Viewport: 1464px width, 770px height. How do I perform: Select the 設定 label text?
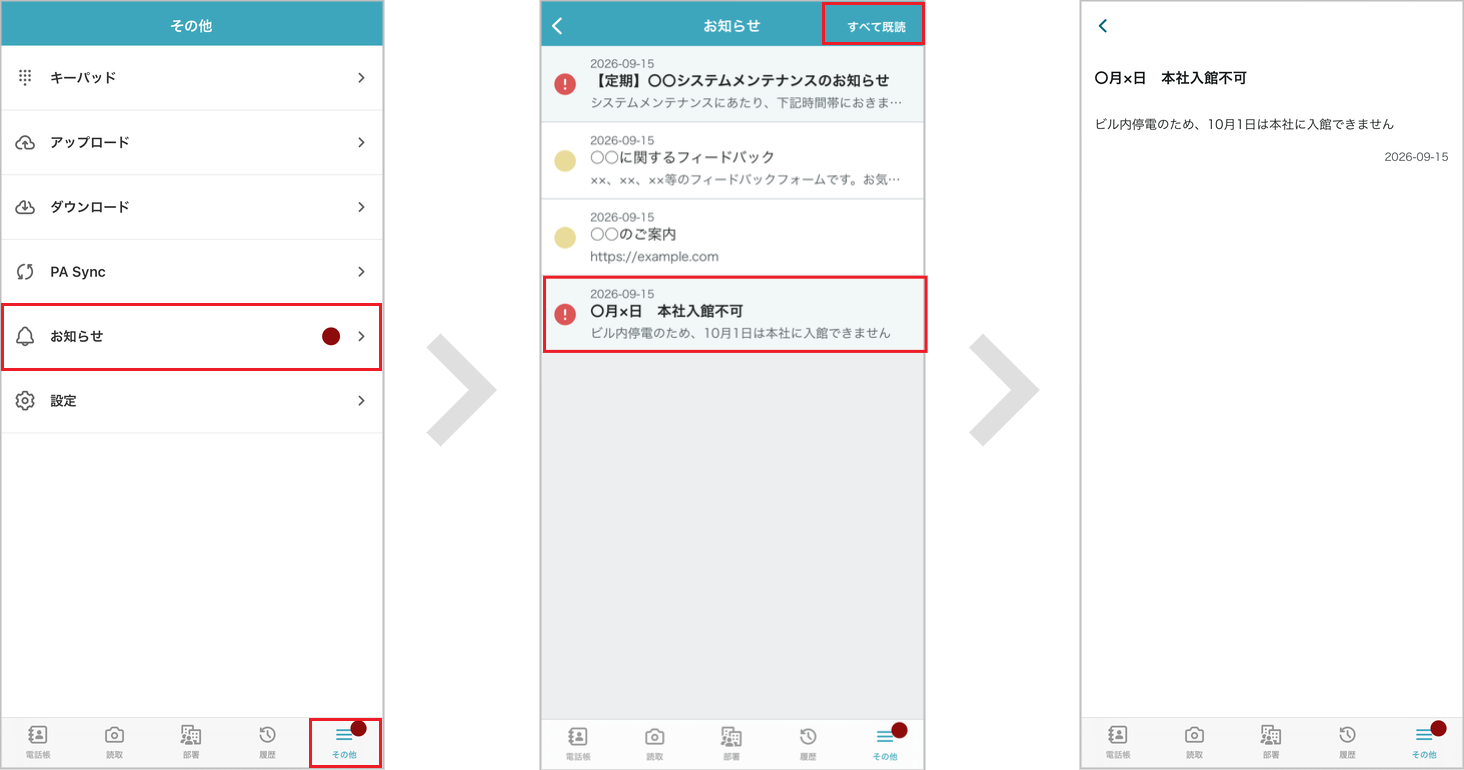coord(63,401)
